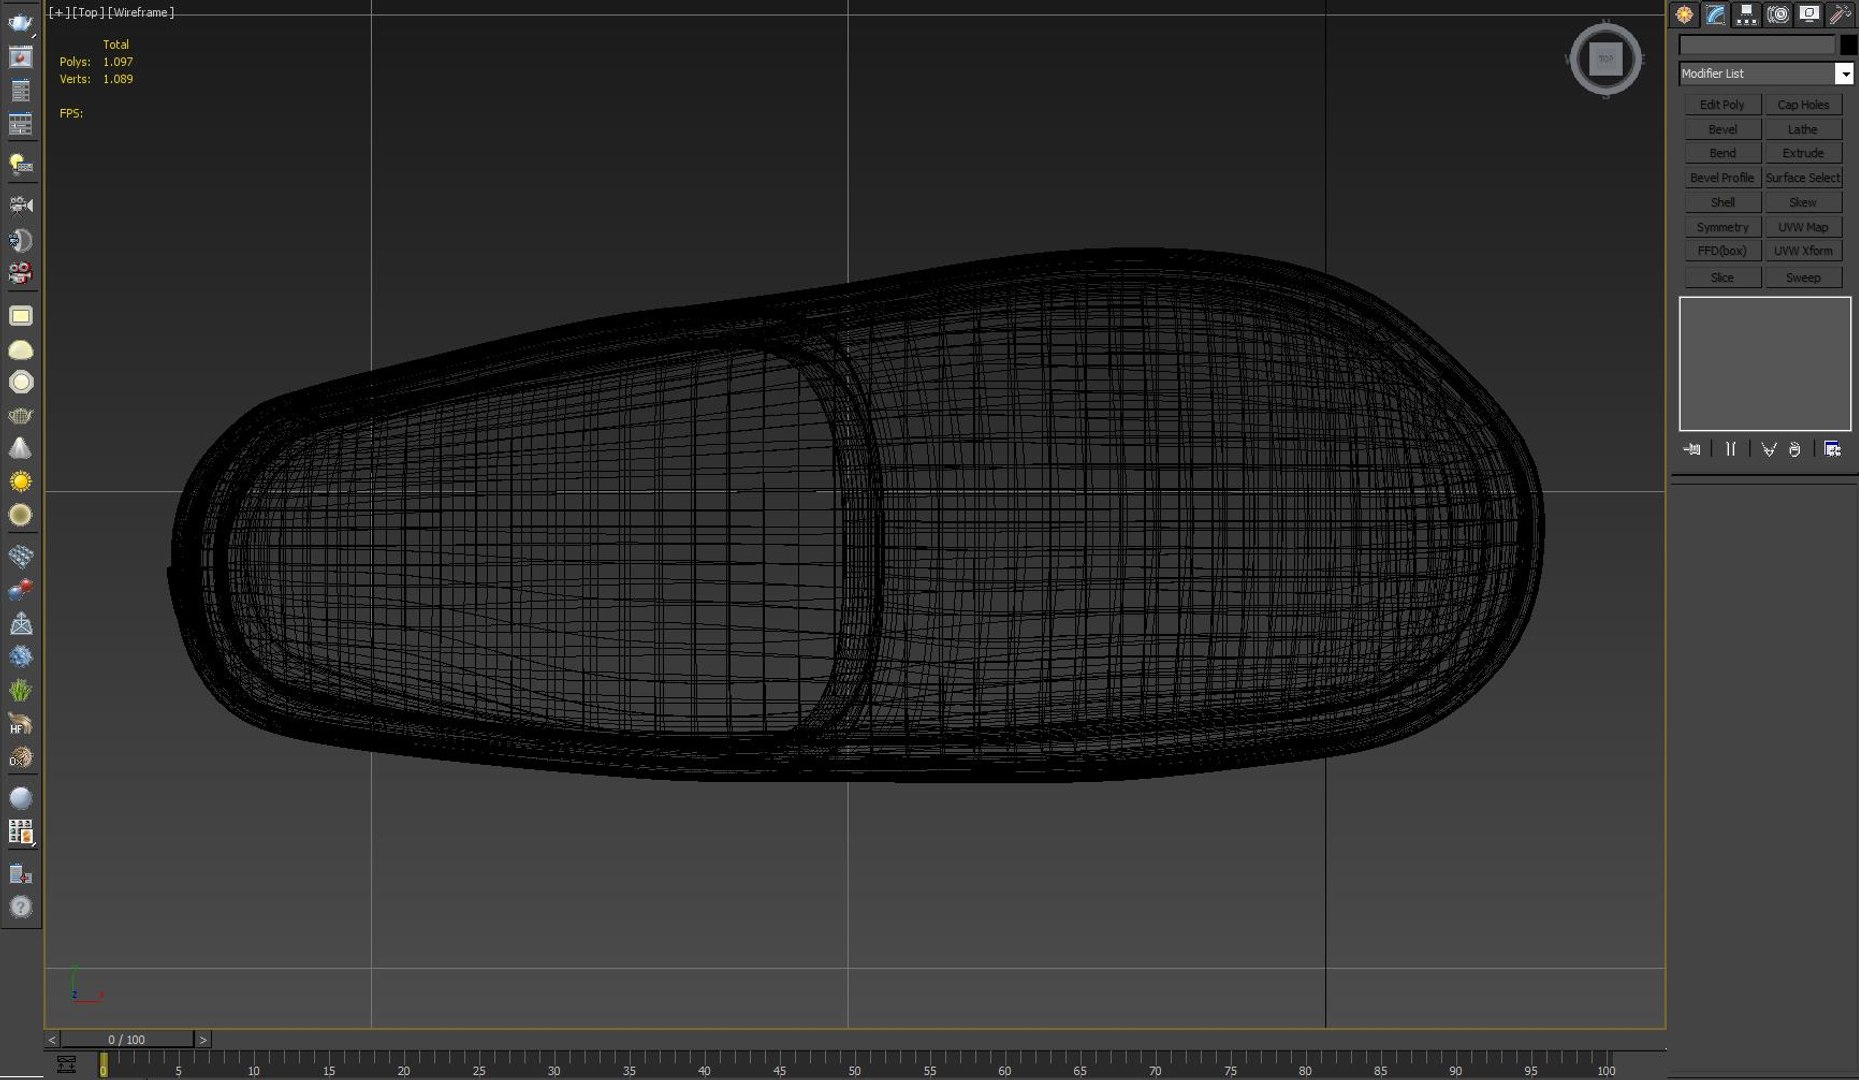Switch to the Motion panel tab
Screen dimensions: 1859x1080
[x=1777, y=14]
